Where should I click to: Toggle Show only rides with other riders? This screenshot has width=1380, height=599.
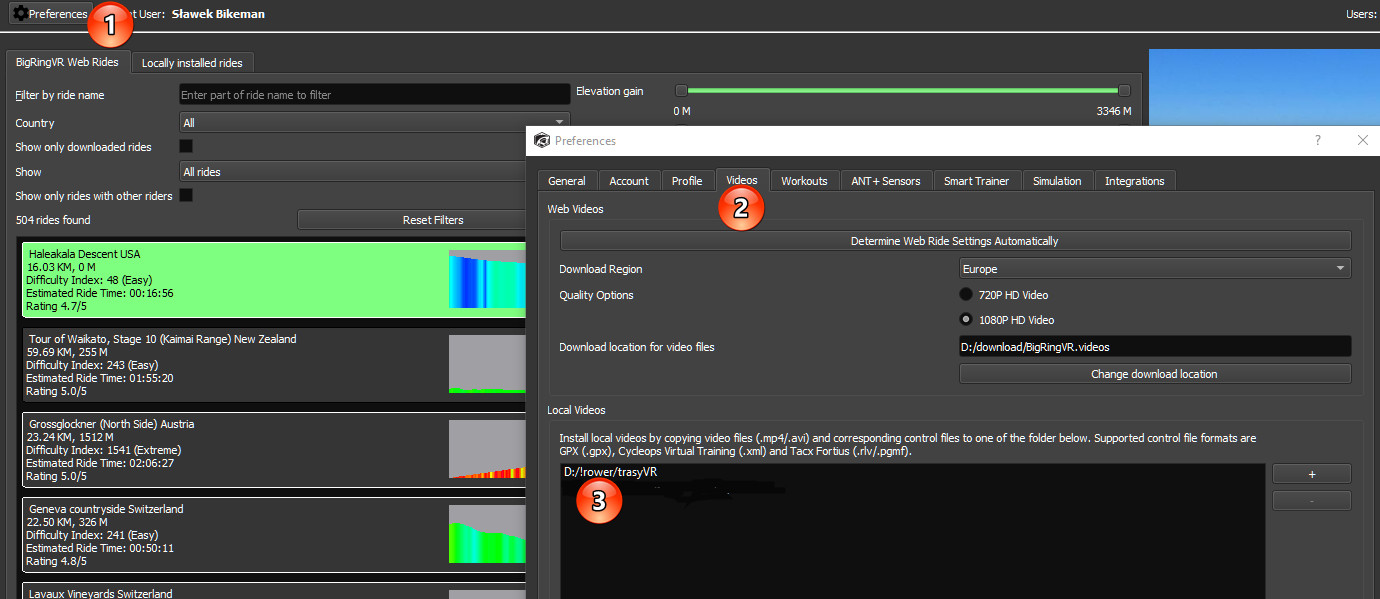[186, 195]
